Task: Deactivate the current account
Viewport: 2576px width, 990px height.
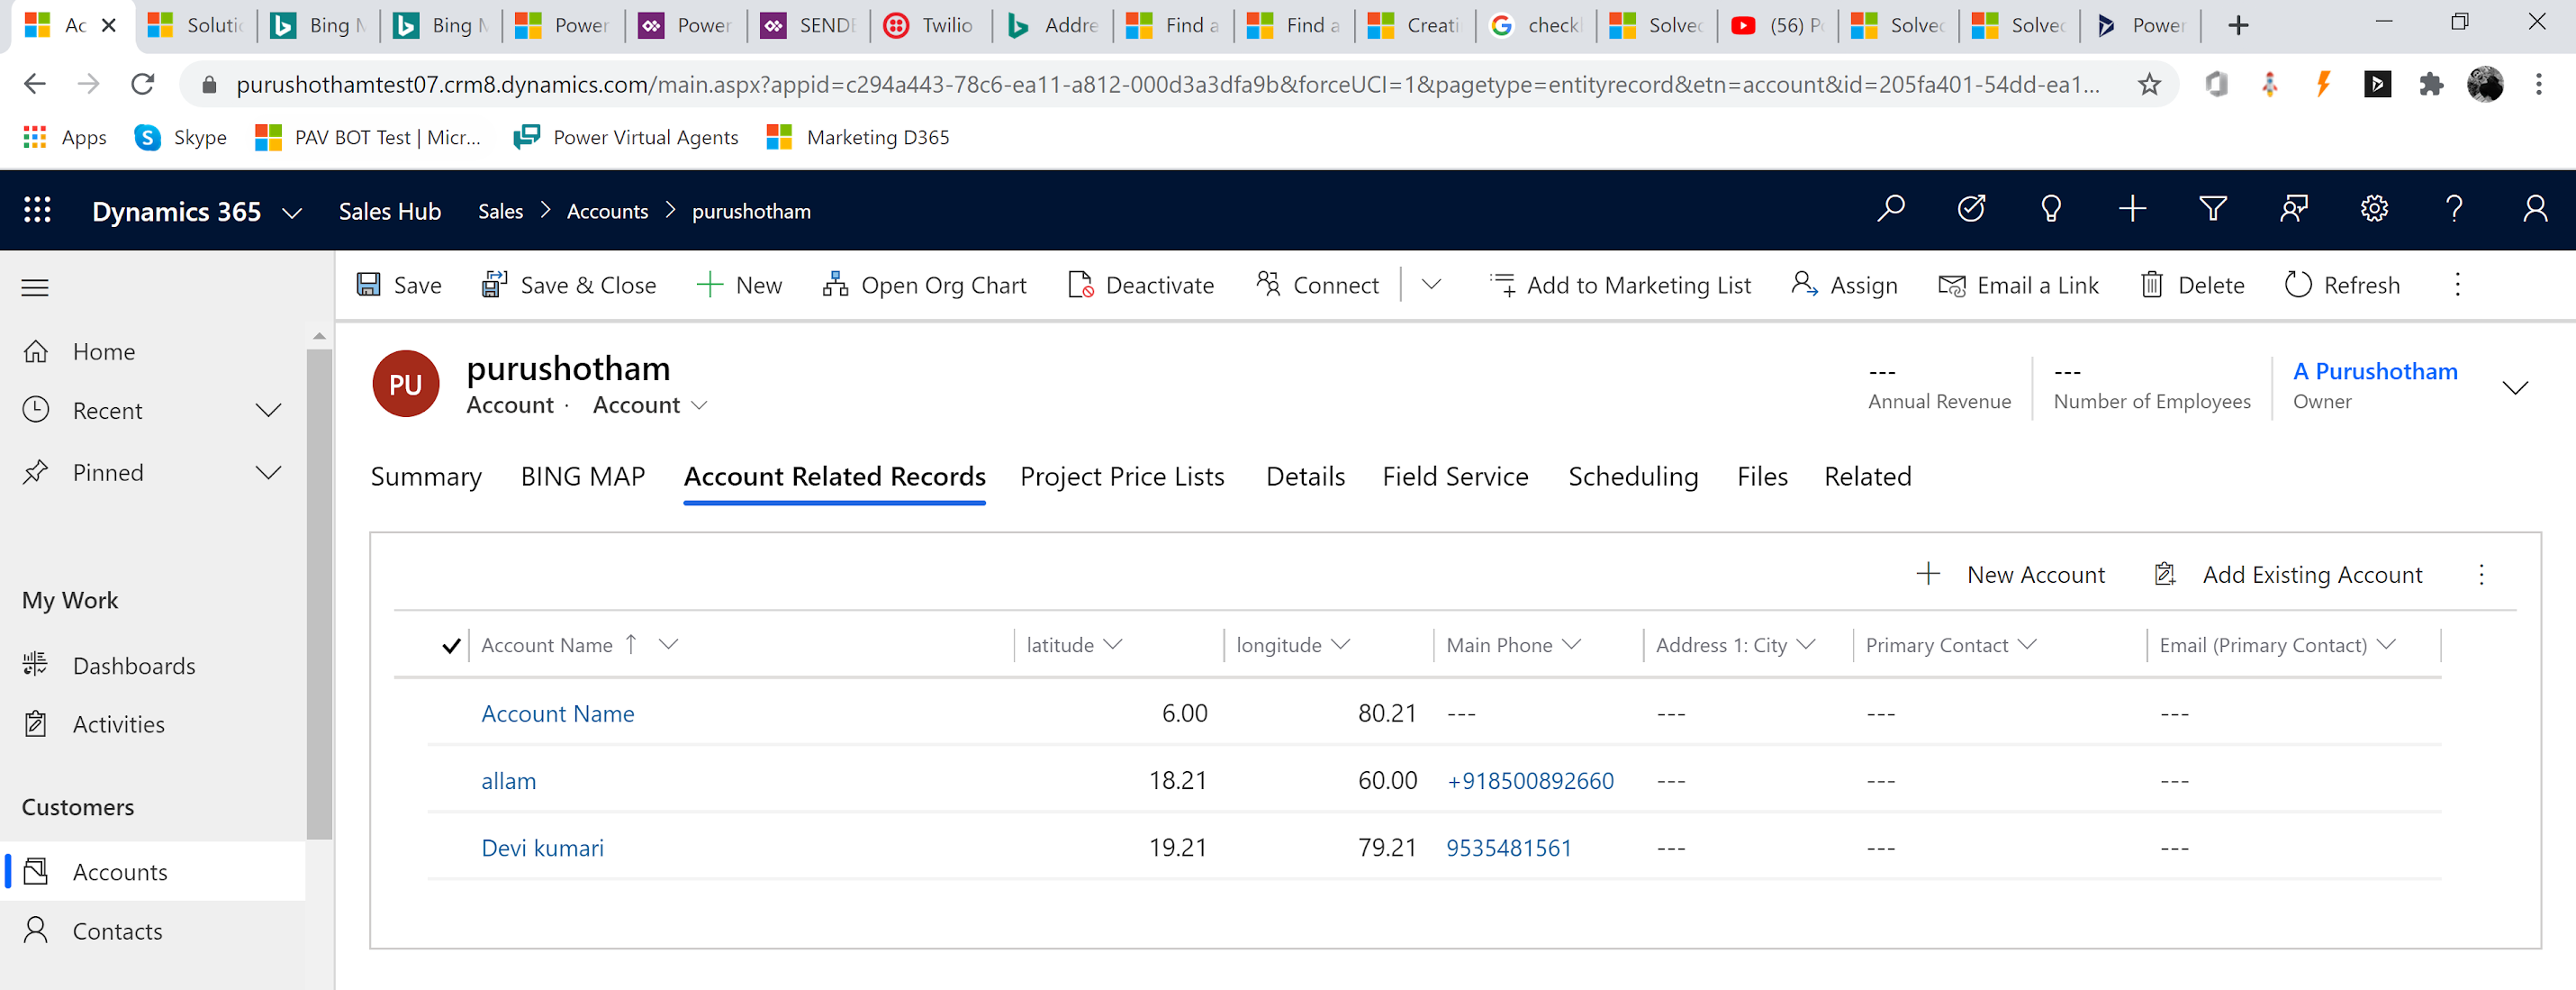Action: pyautogui.click(x=1140, y=285)
